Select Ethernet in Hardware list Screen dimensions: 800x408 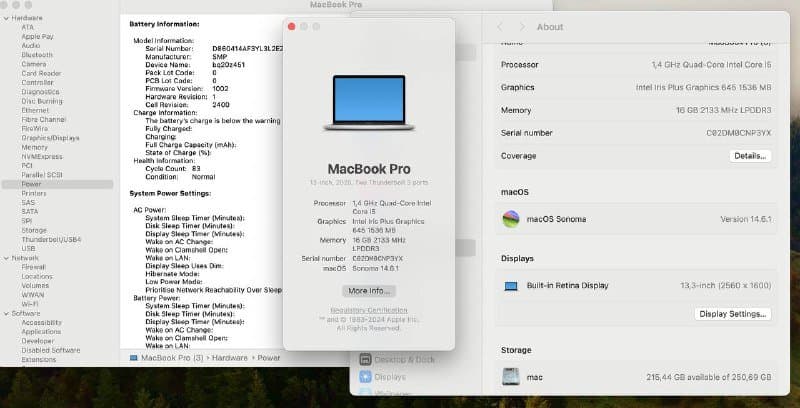pos(35,110)
